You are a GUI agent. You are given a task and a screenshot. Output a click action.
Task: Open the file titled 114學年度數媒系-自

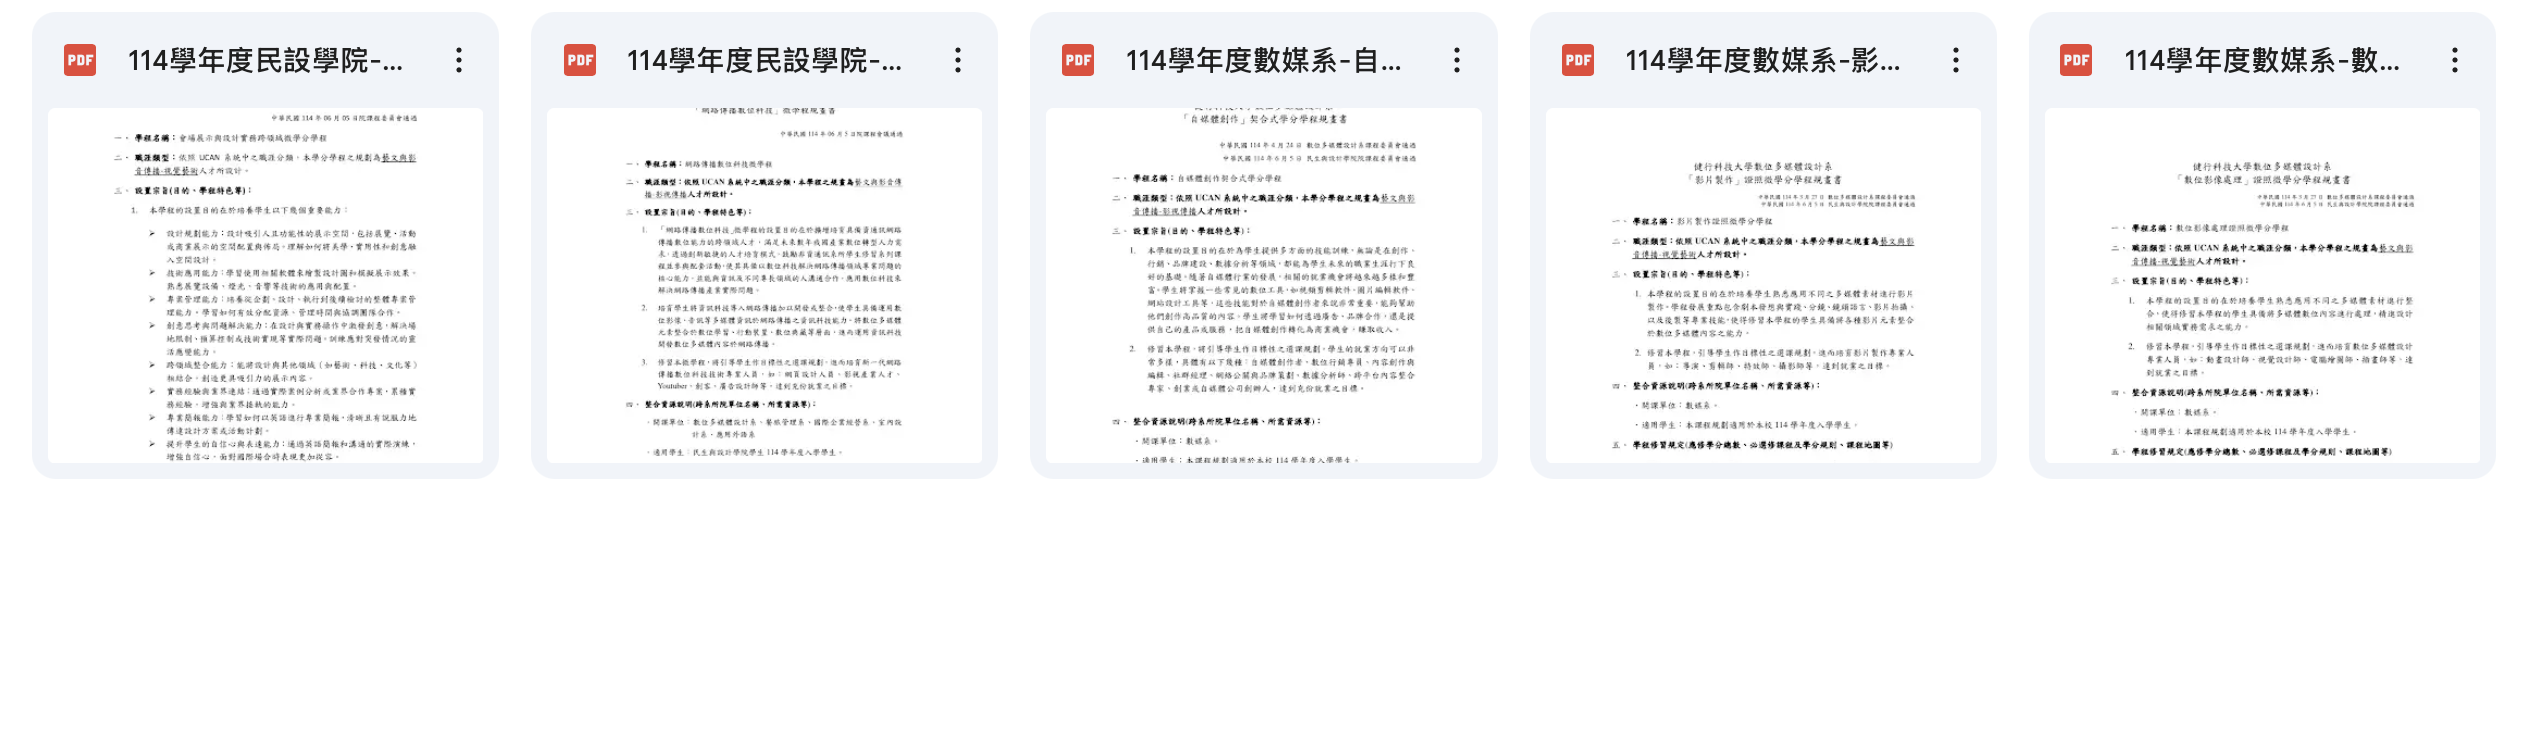1263,61
